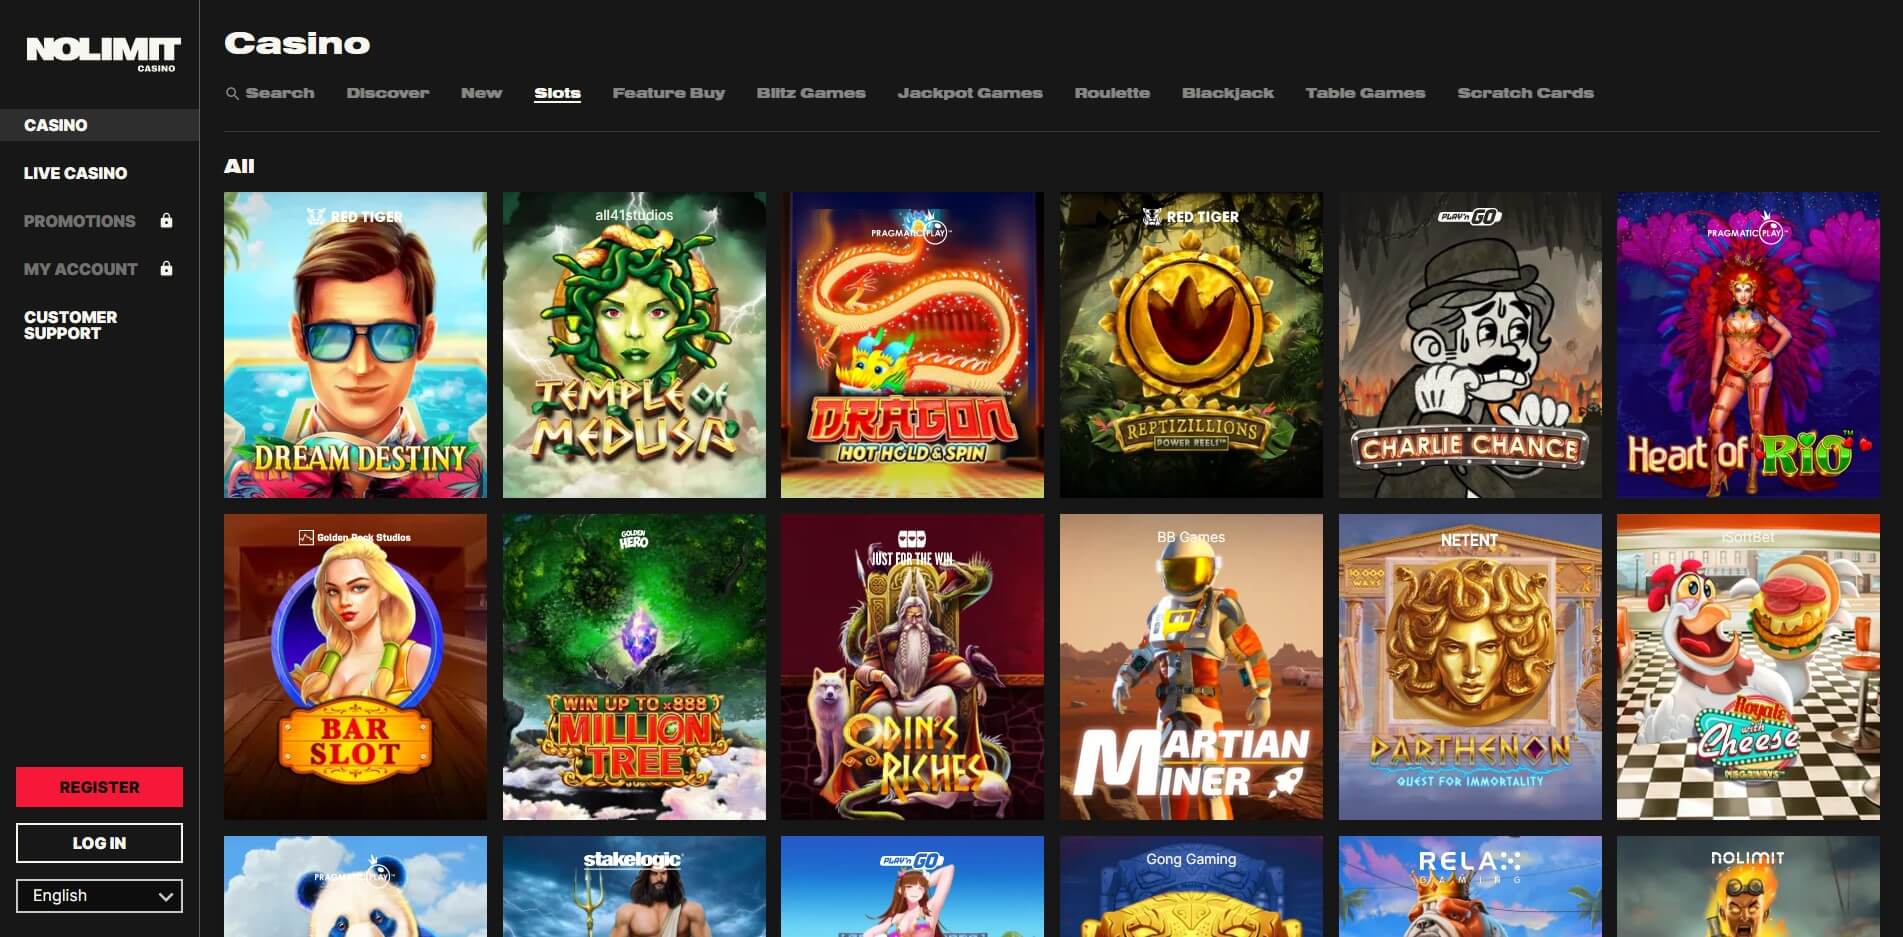Screen dimensions: 1903x937
Task: Open the Play'n GO anime girl game
Action: point(912,887)
